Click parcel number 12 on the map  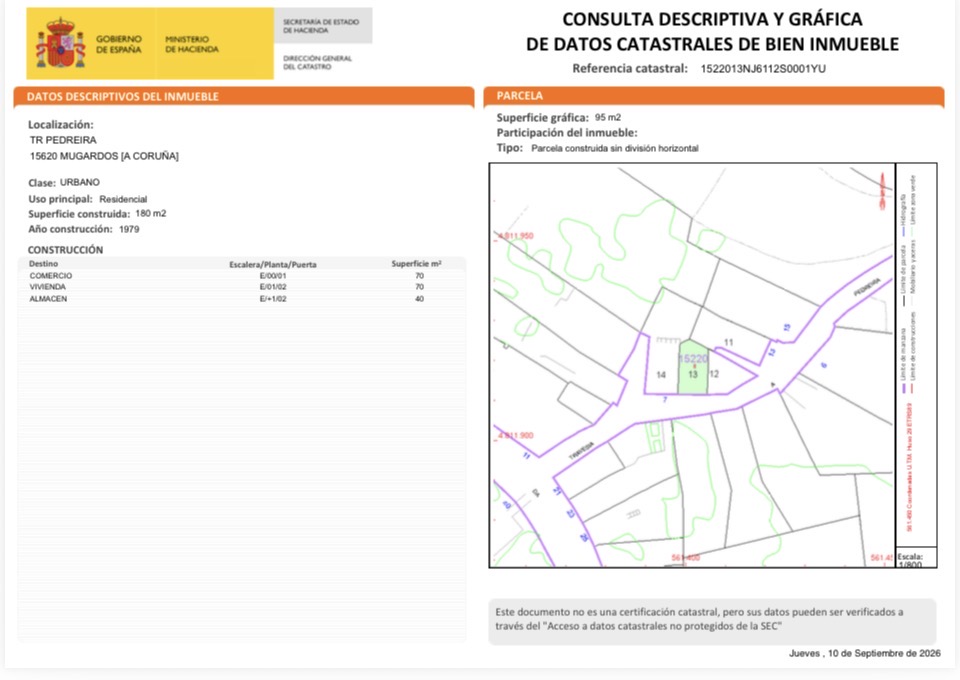[x=714, y=373]
